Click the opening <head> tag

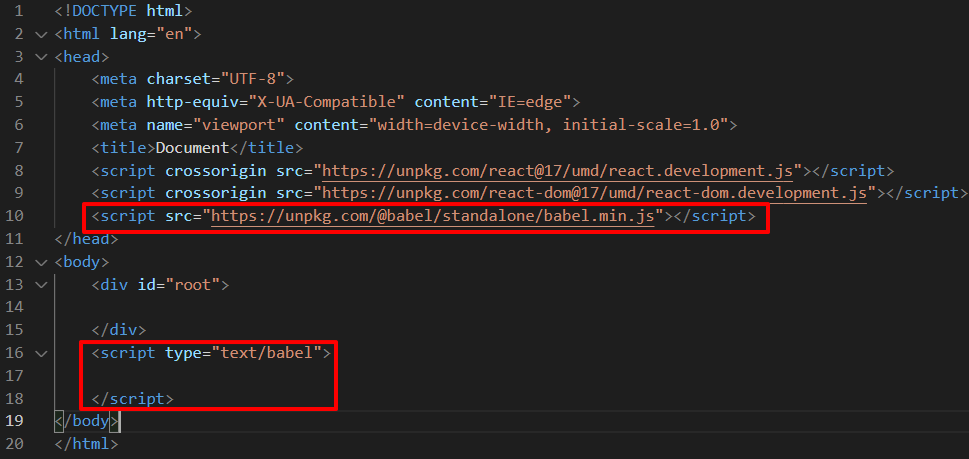(x=82, y=57)
